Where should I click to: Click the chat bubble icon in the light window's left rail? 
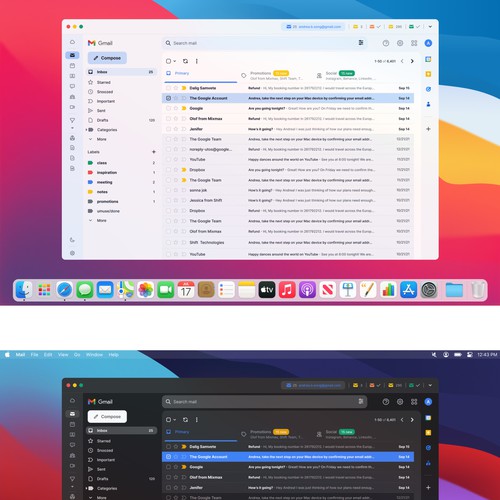tap(72, 86)
